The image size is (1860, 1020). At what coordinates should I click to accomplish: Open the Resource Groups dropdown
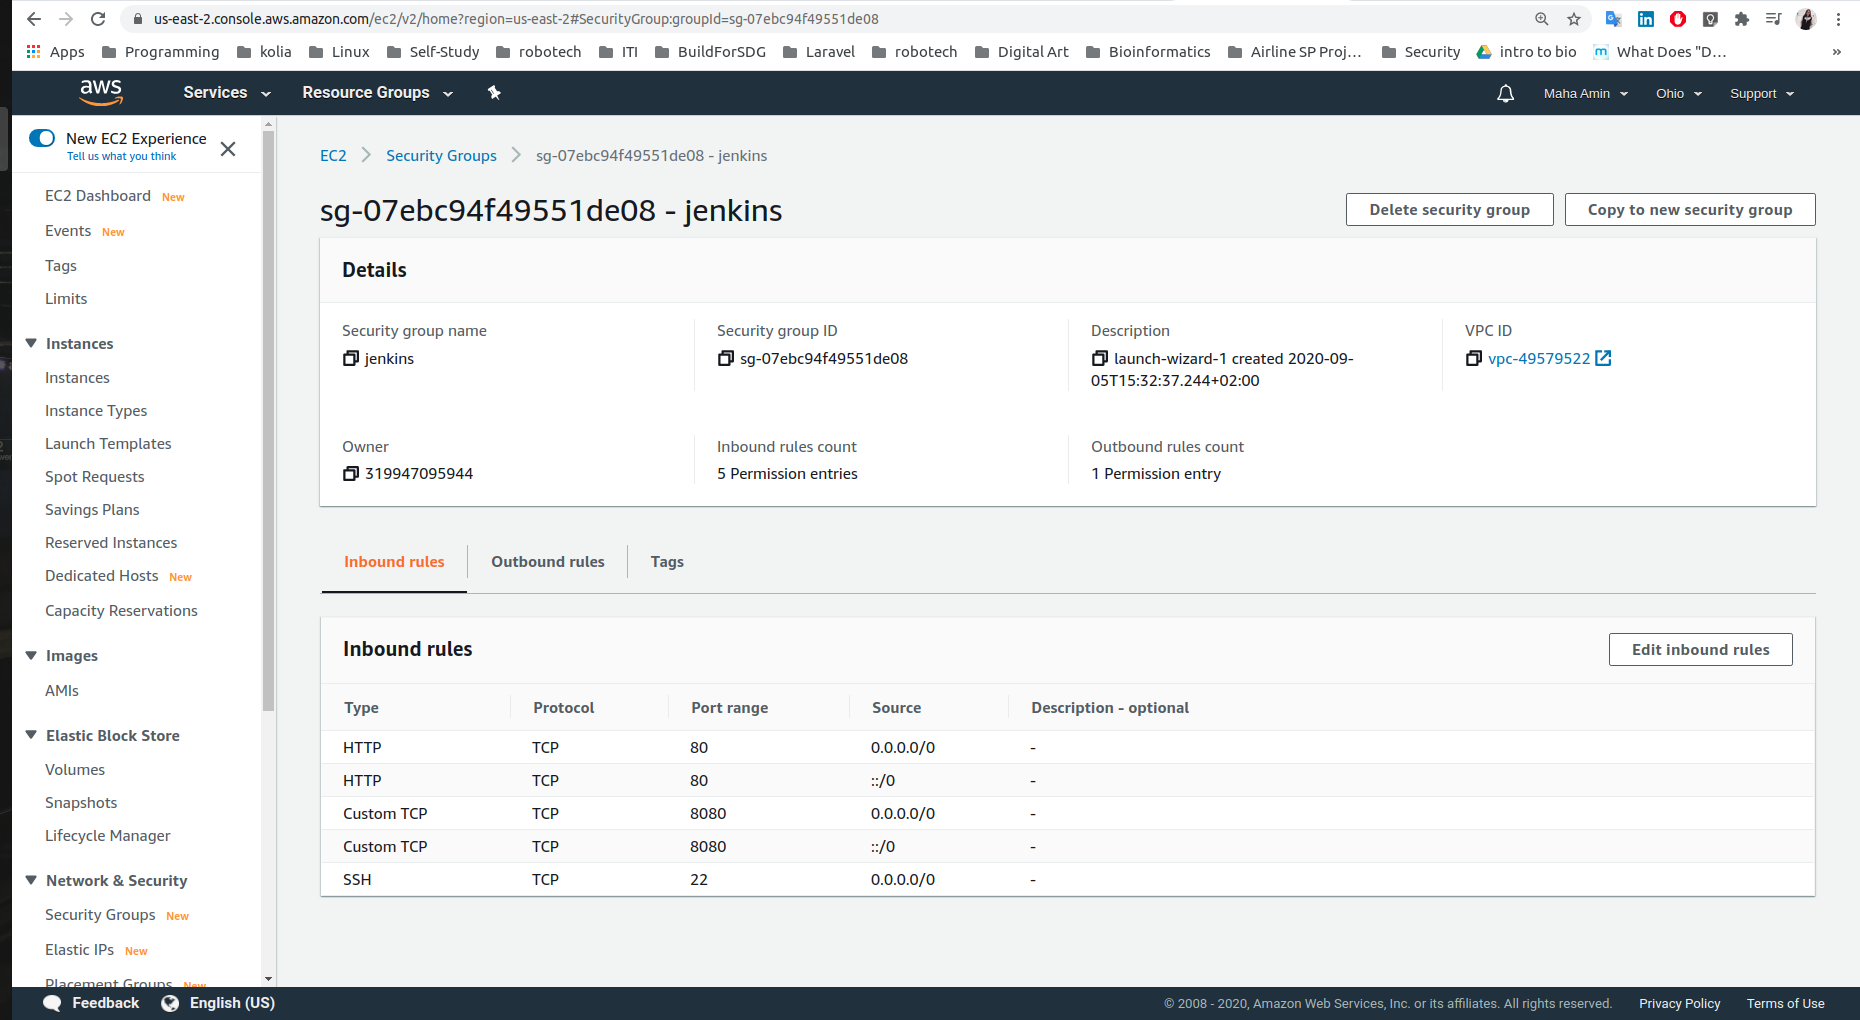(x=378, y=92)
